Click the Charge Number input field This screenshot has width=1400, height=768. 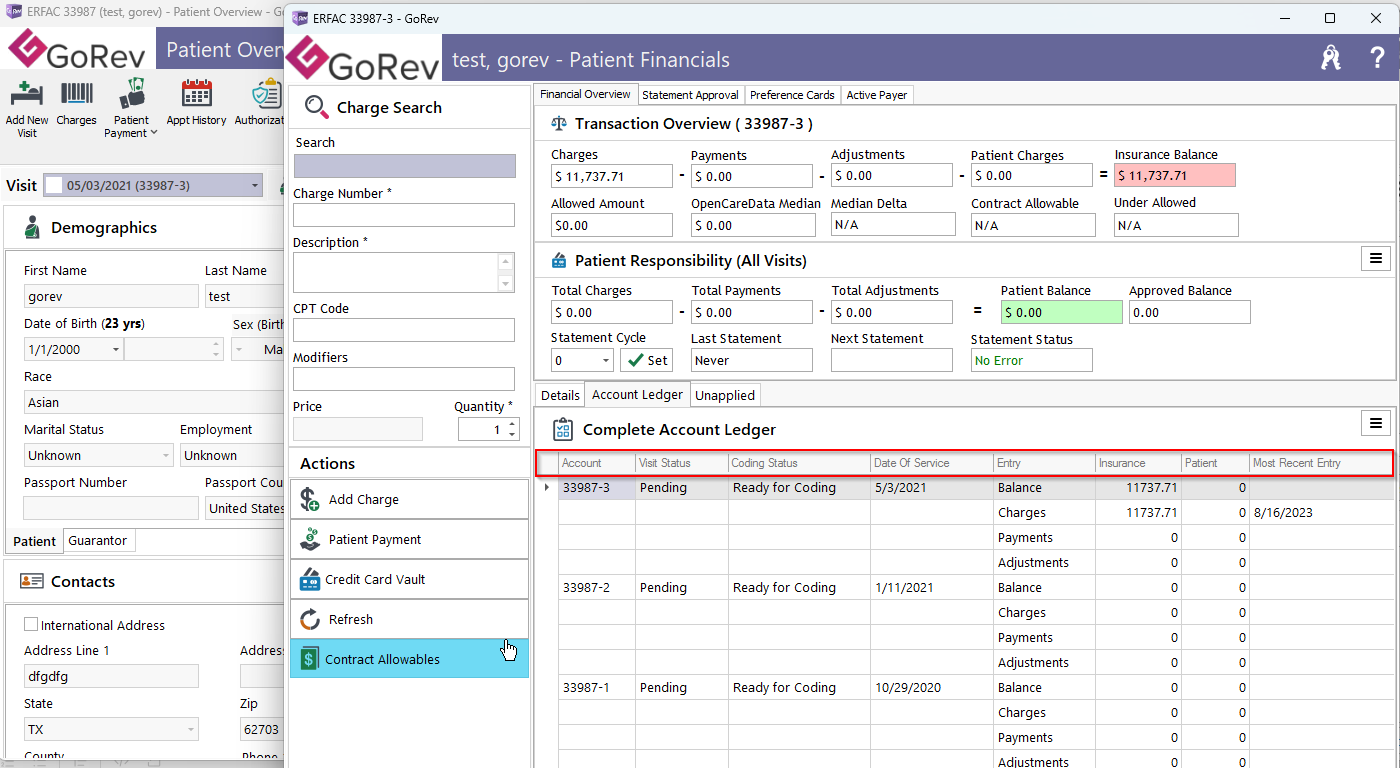[x=404, y=215]
